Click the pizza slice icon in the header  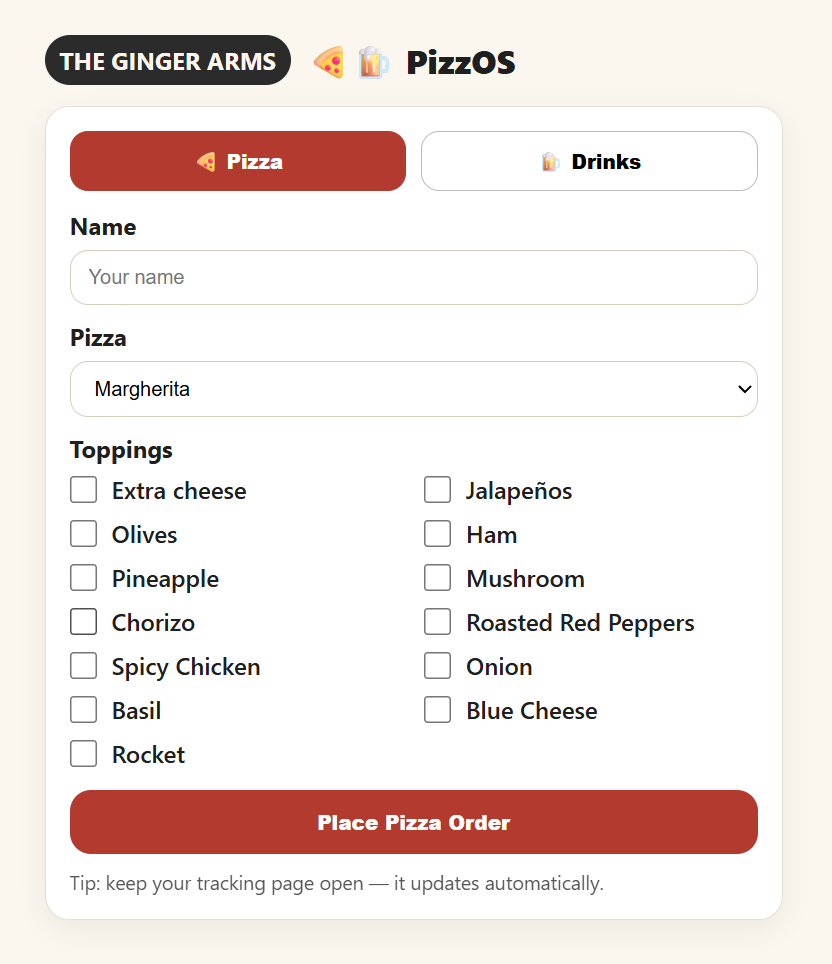[x=328, y=62]
